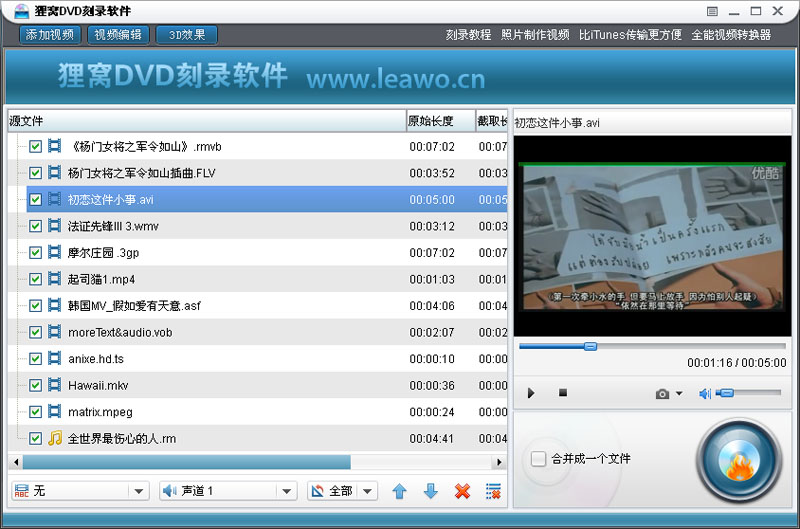800x529 pixels.
Task: Open 照片制作视频 link
Action: pos(535,35)
